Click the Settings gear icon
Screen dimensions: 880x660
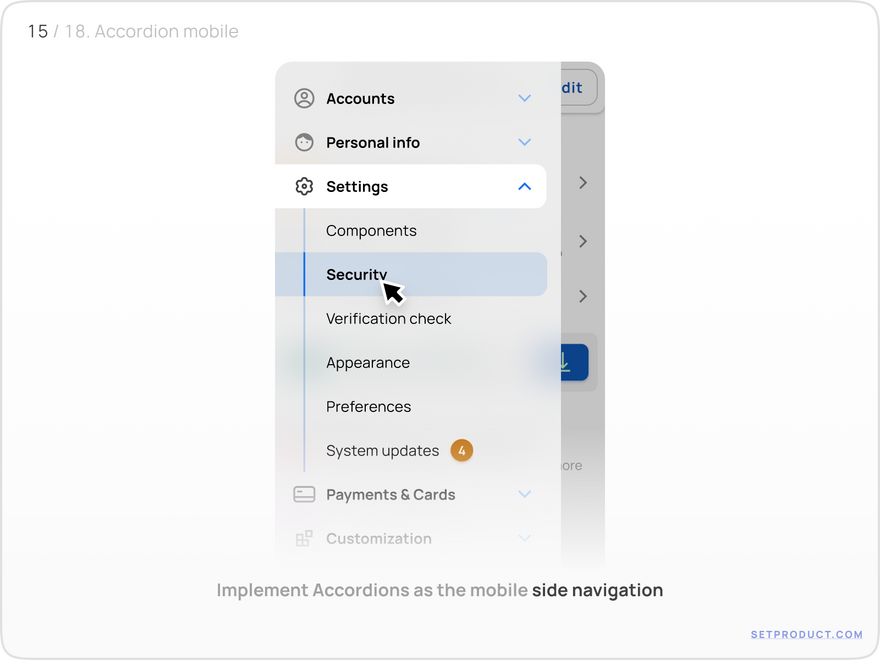pyautogui.click(x=304, y=186)
